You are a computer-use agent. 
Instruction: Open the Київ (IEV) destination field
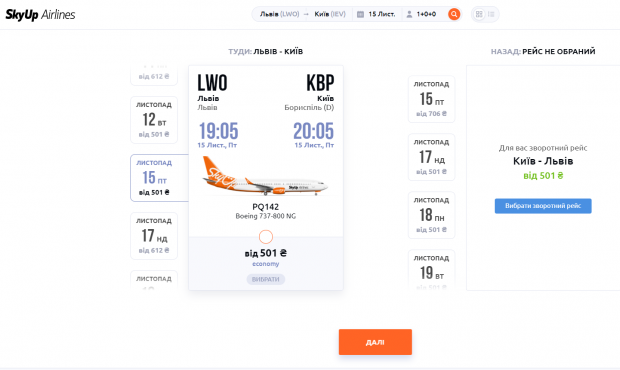tap(330, 14)
